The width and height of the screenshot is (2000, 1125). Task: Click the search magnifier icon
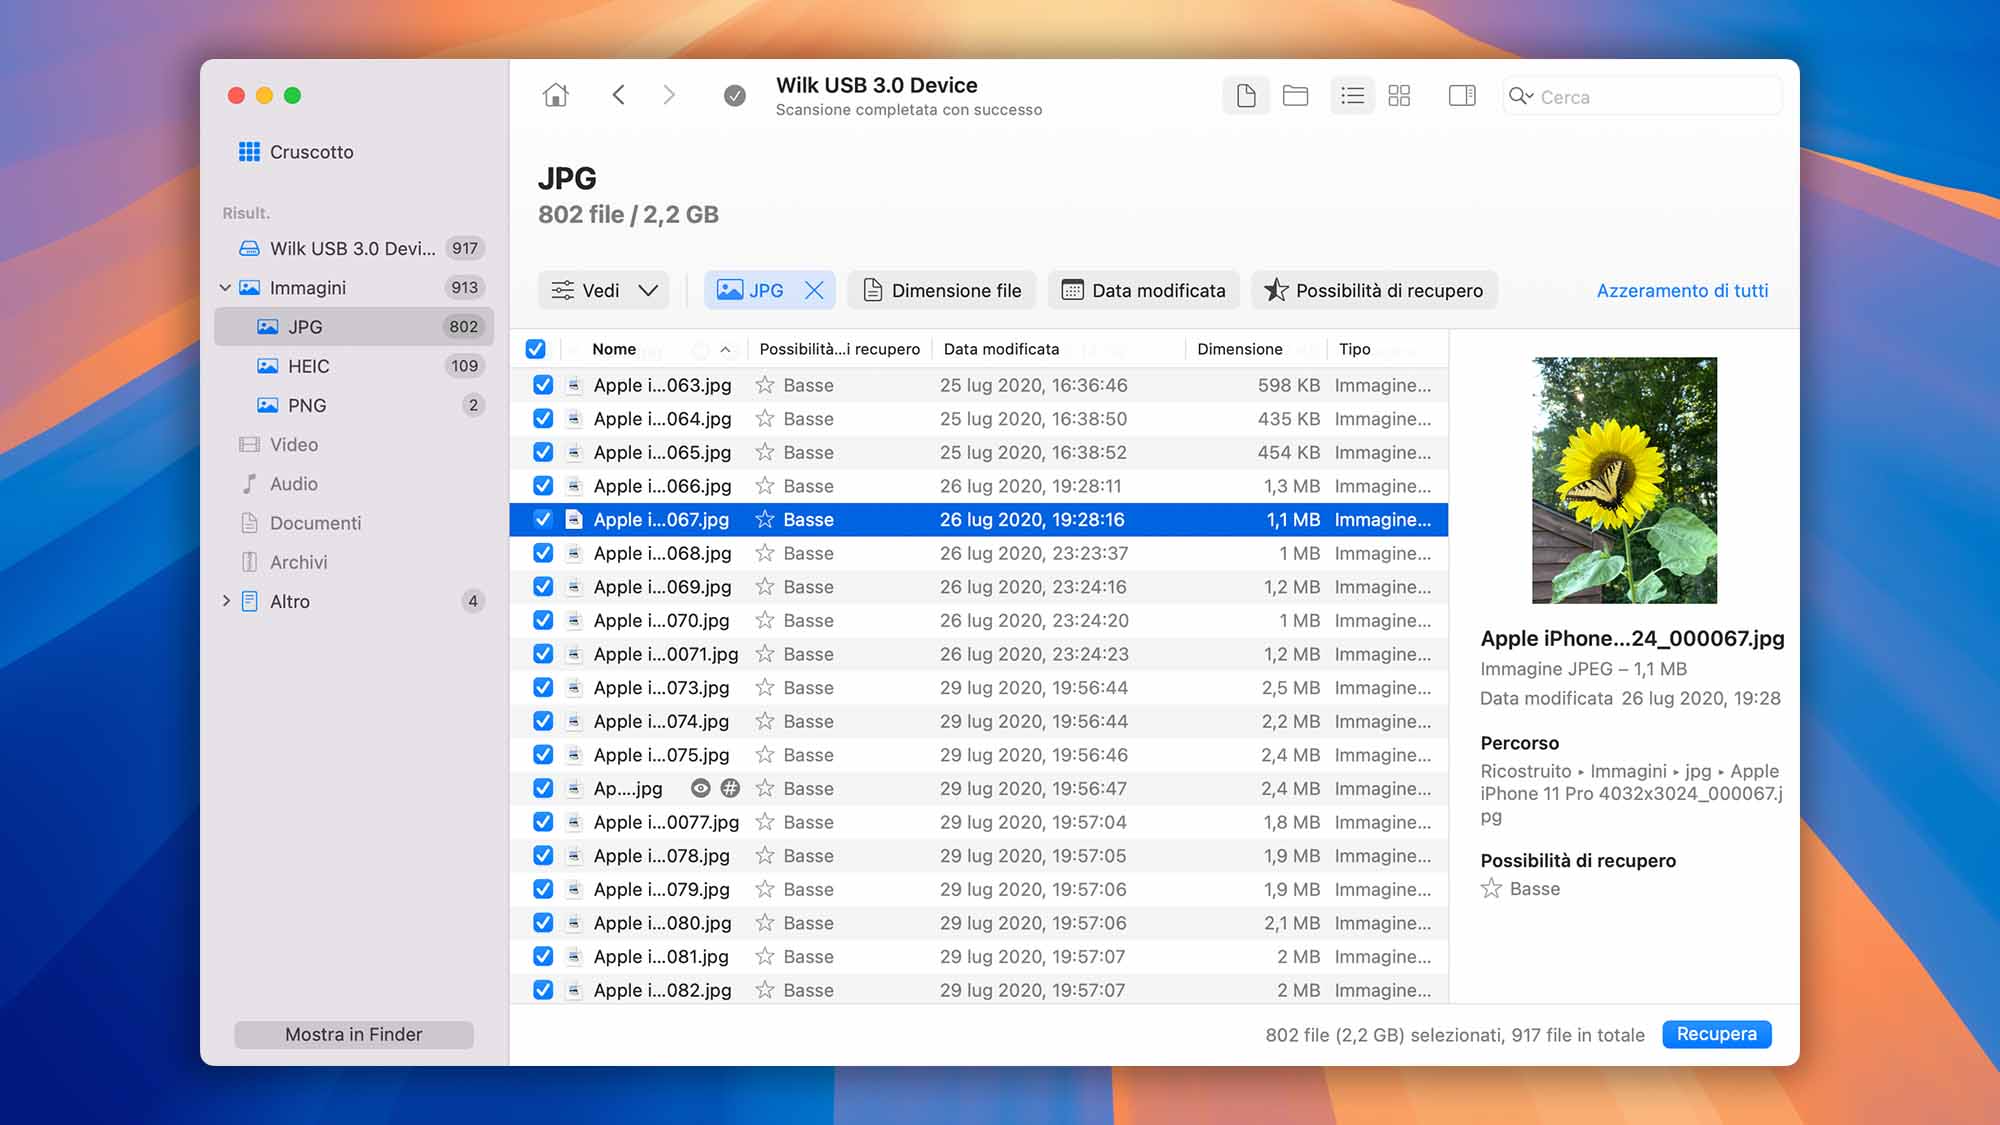[x=1521, y=96]
